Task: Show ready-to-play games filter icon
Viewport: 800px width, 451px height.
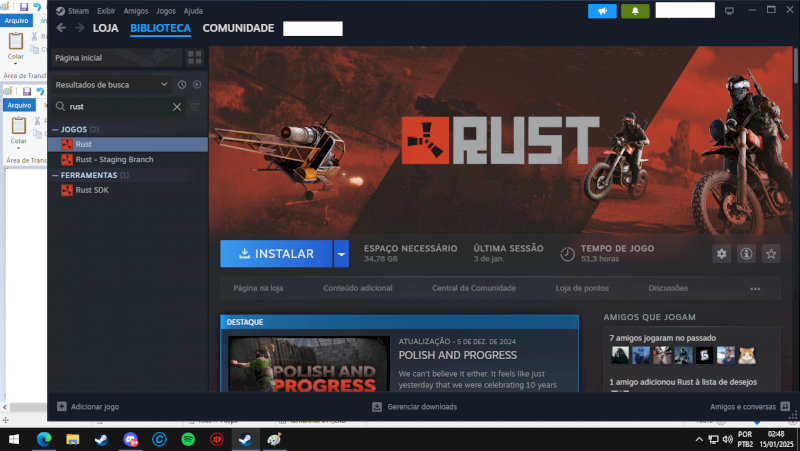Action: pyautogui.click(x=197, y=85)
